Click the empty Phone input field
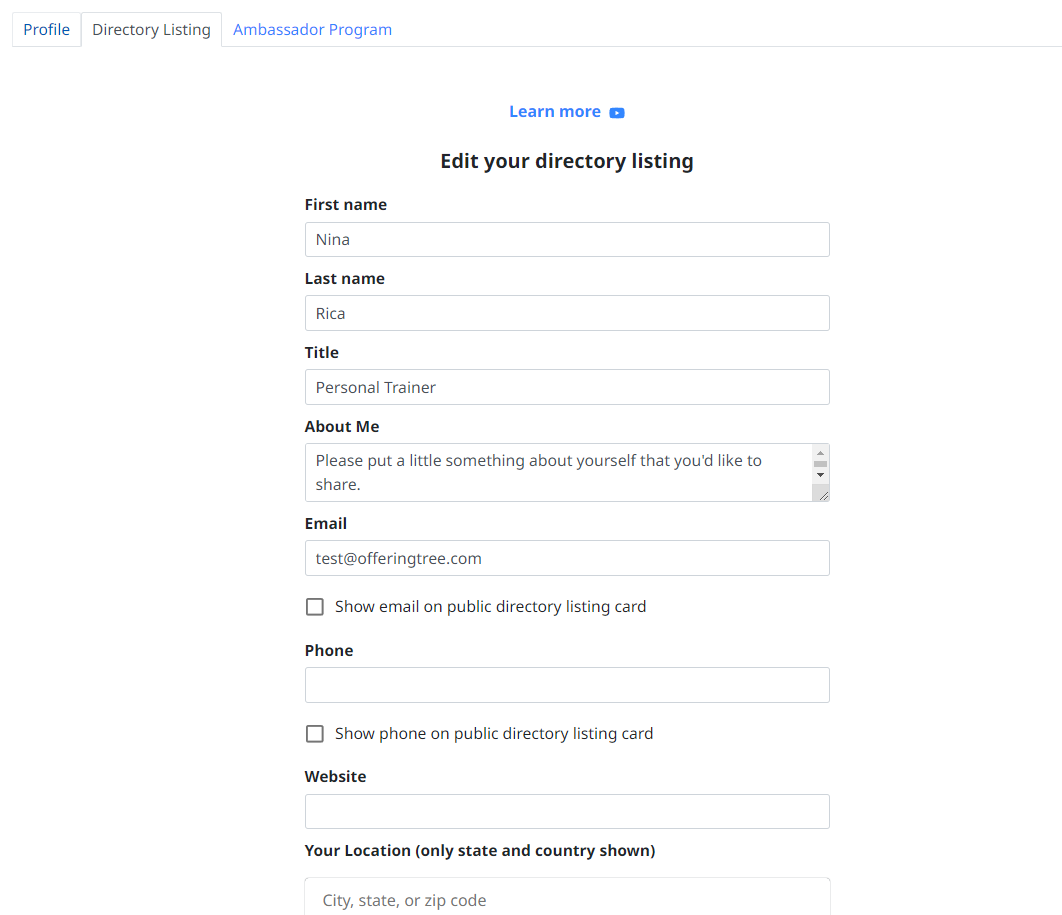This screenshot has width=1062, height=915. click(567, 685)
